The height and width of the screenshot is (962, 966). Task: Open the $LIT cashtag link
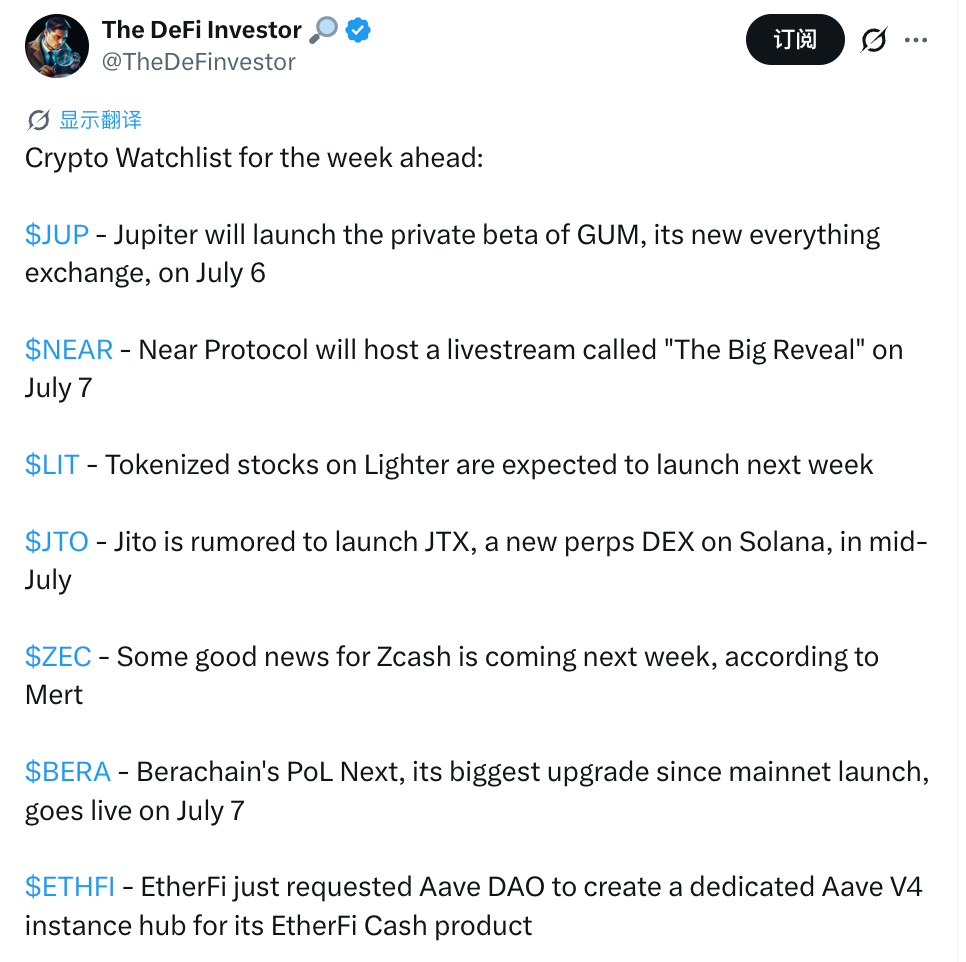(x=52, y=465)
